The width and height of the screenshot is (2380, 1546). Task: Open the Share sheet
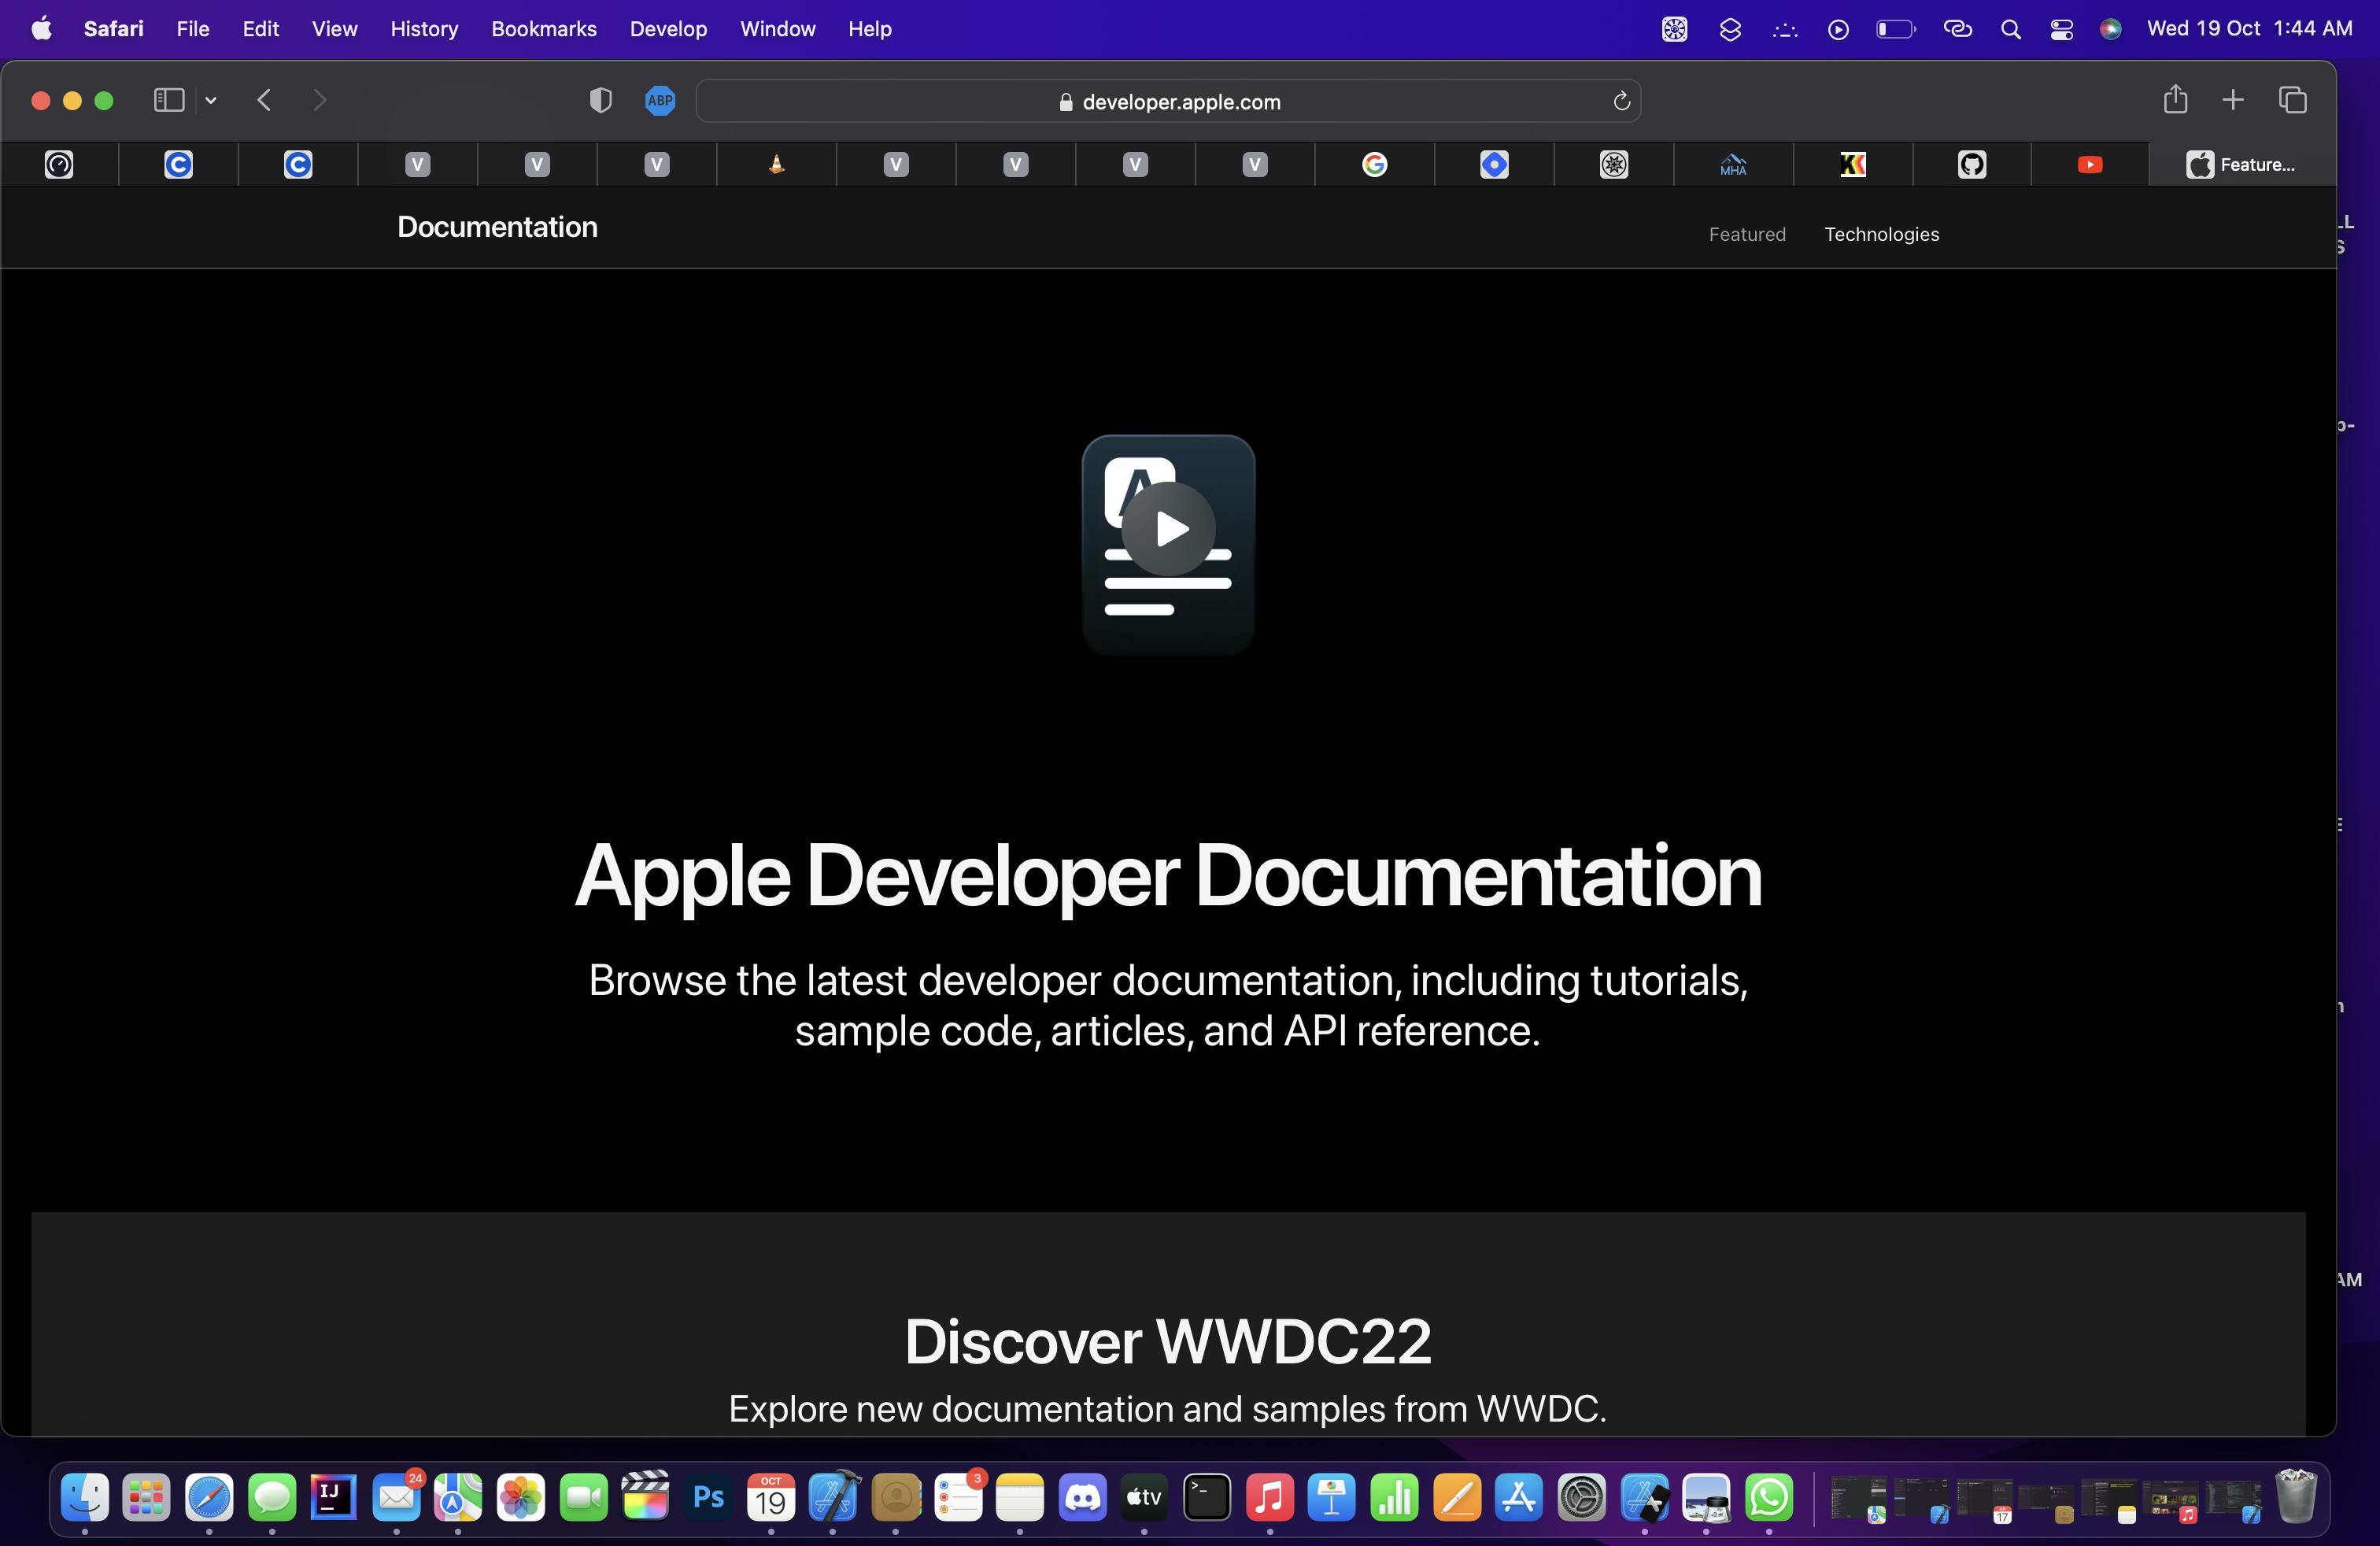click(2175, 99)
